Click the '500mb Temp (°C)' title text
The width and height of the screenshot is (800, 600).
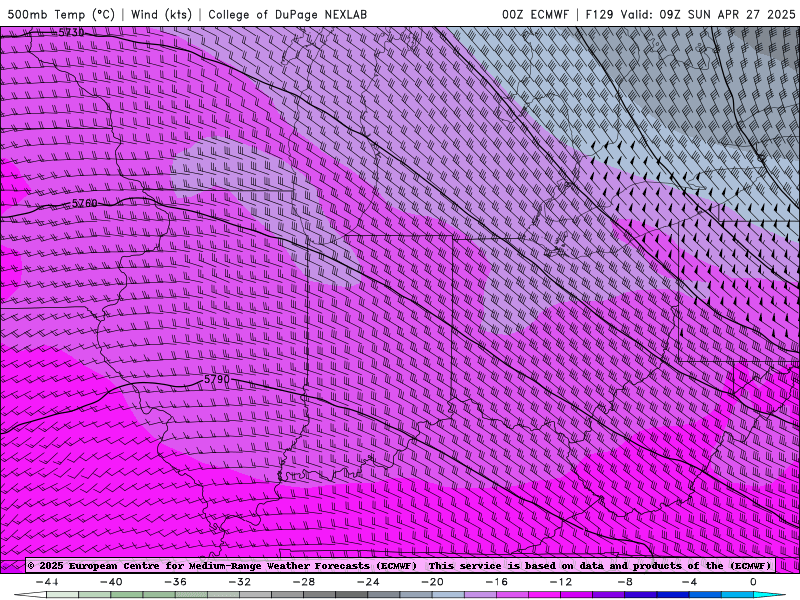point(61,14)
